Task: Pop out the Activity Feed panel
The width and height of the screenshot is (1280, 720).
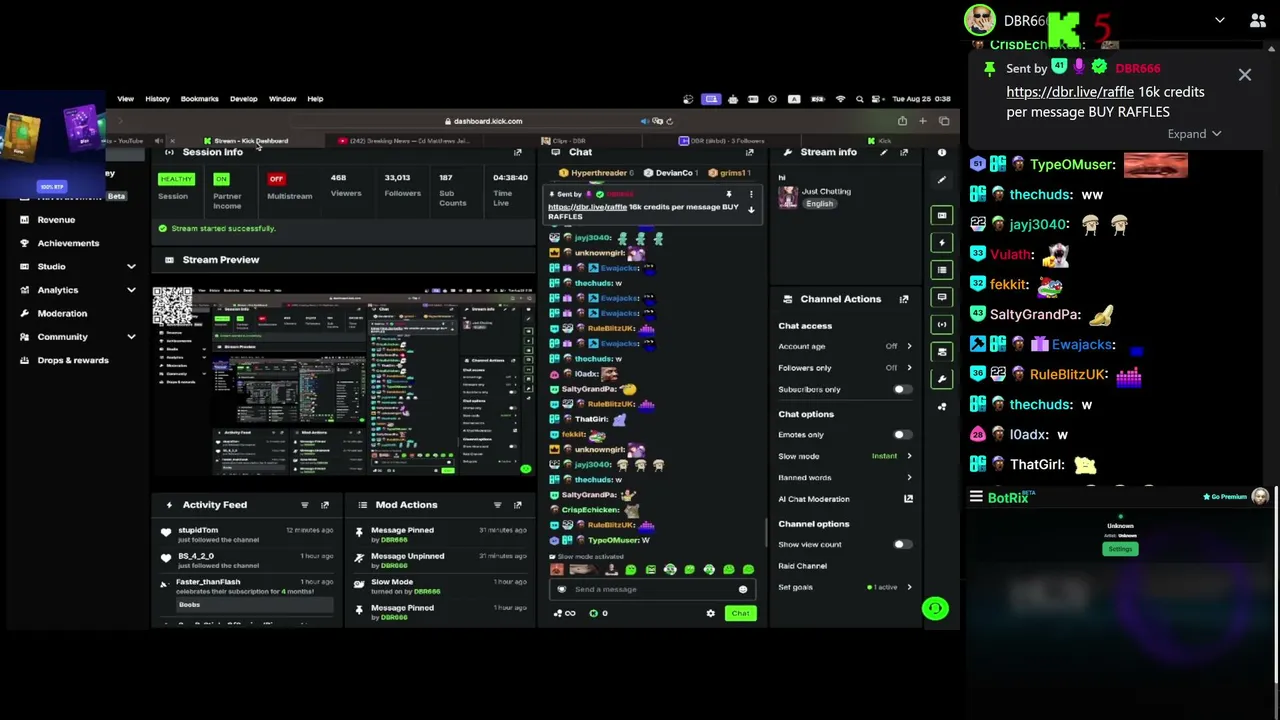Action: coord(324,505)
